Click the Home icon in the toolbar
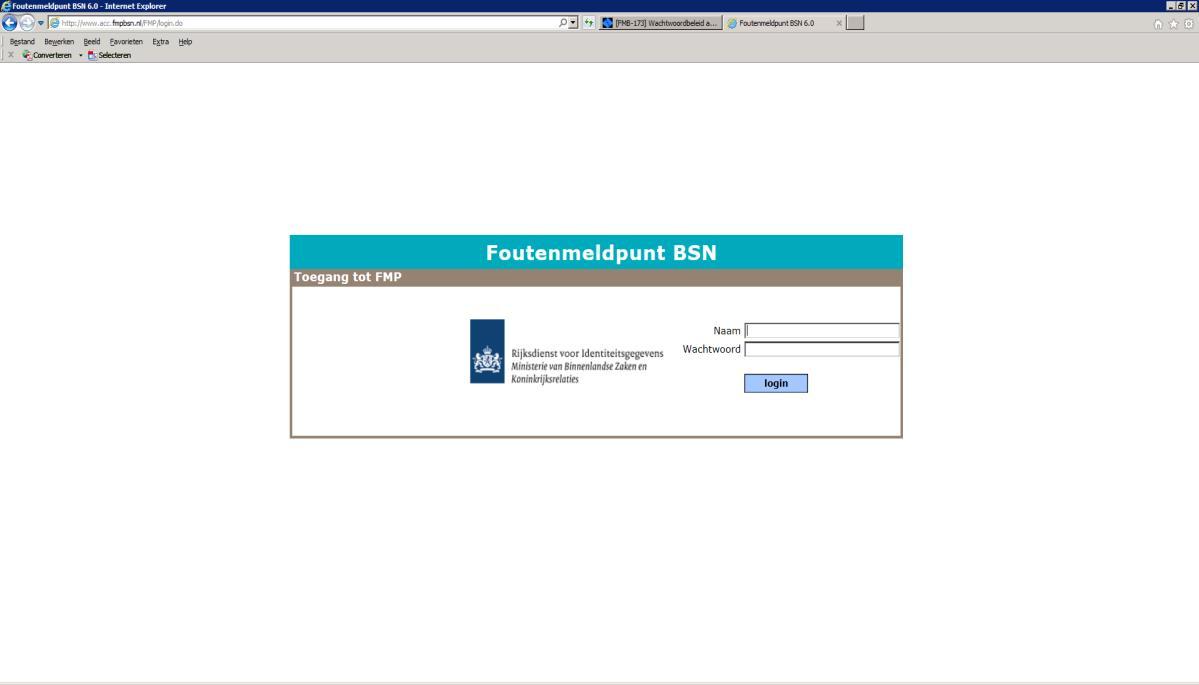The width and height of the screenshot is (1199, 685). pyautogui.click(x=1158, y=24)
